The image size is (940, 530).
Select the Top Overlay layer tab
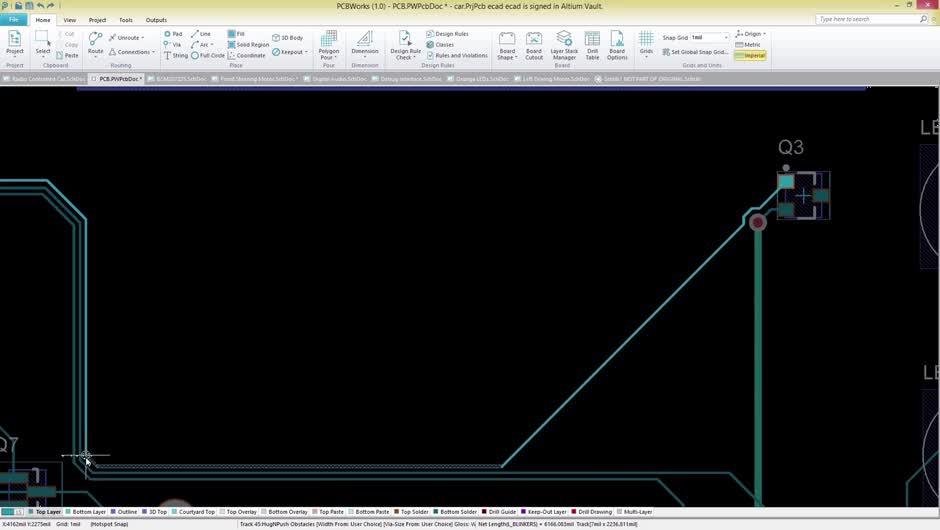pyautogui.click(x=239, y=512)
